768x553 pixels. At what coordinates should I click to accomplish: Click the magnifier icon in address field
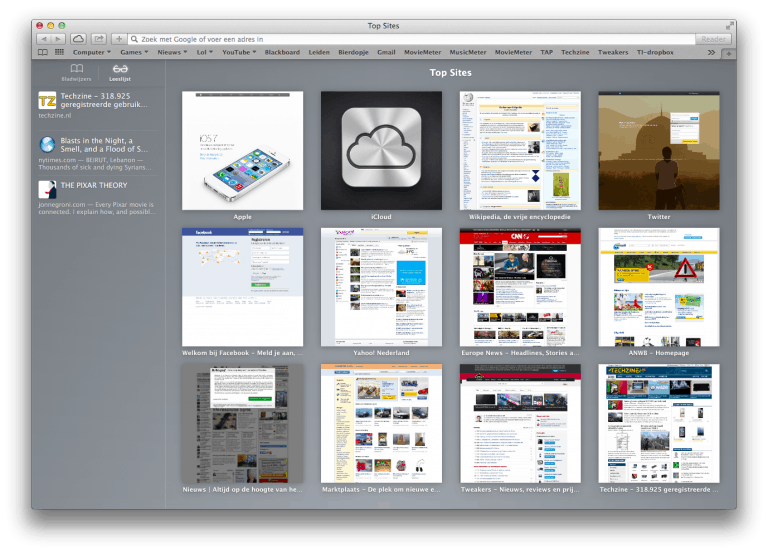(x=134, y=39)
